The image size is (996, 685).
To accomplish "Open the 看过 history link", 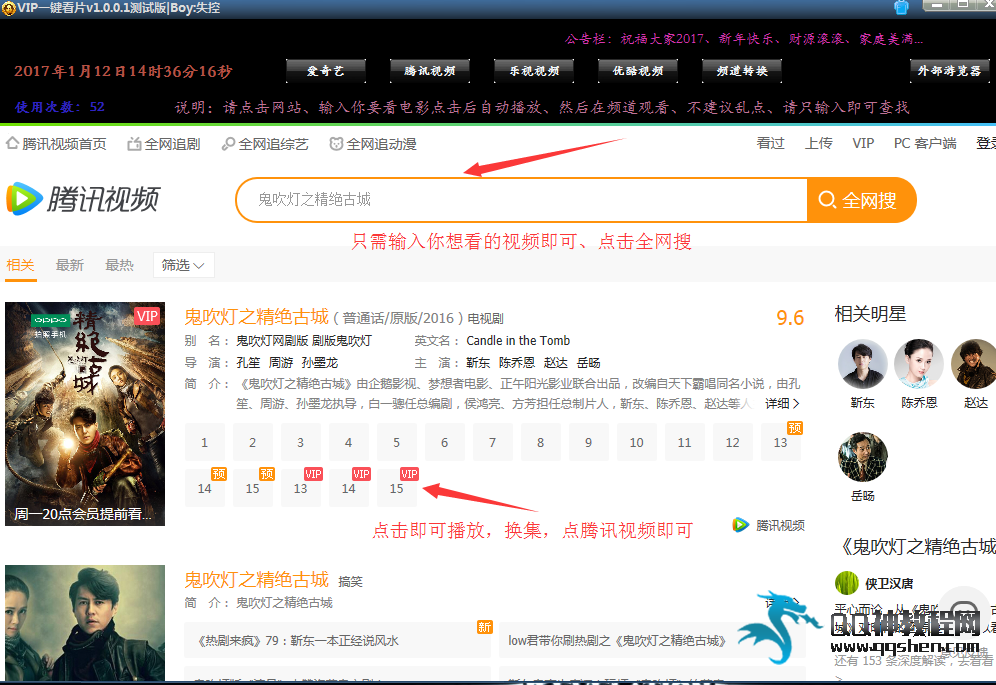I will click(x=771, y=144).
